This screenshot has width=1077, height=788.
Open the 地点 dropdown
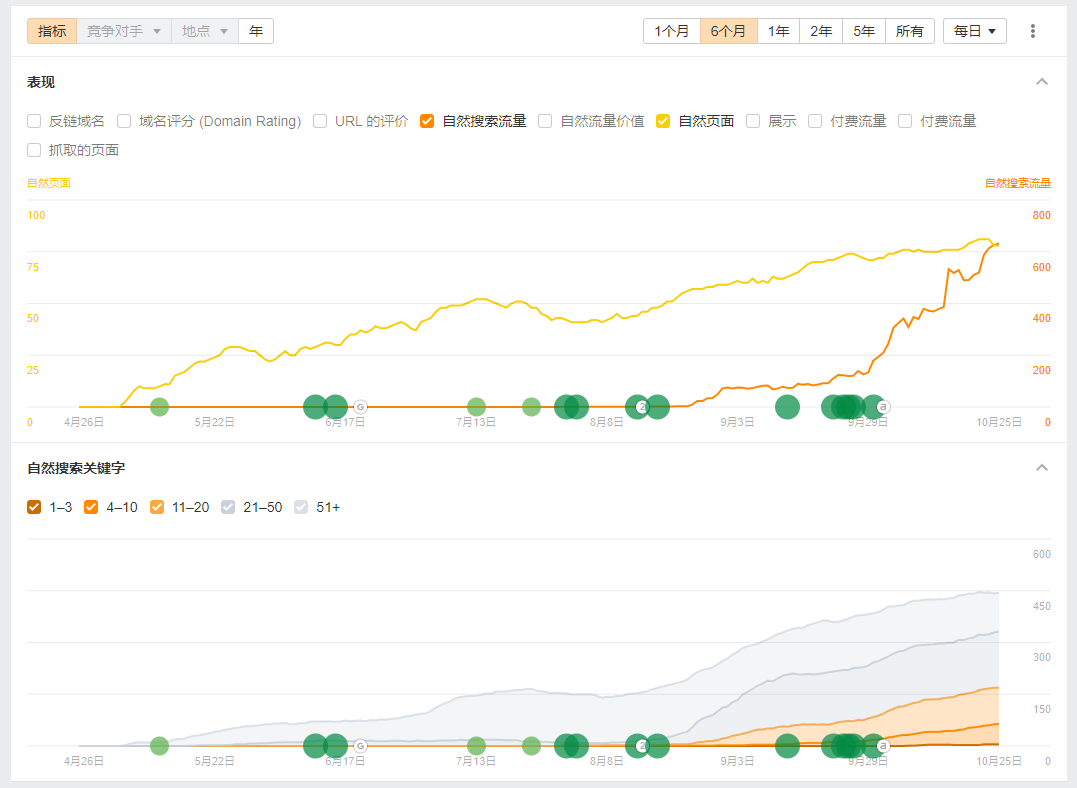pos(205,31)
